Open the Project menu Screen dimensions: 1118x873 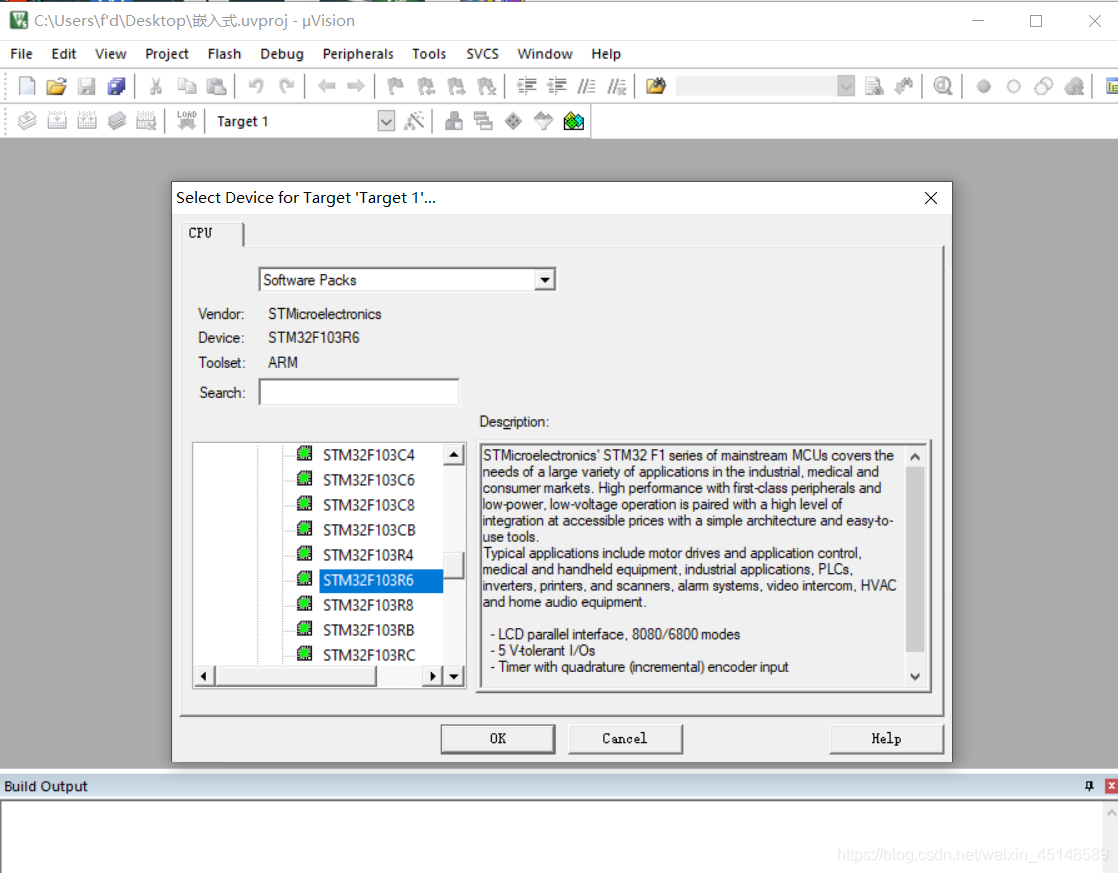167,53
